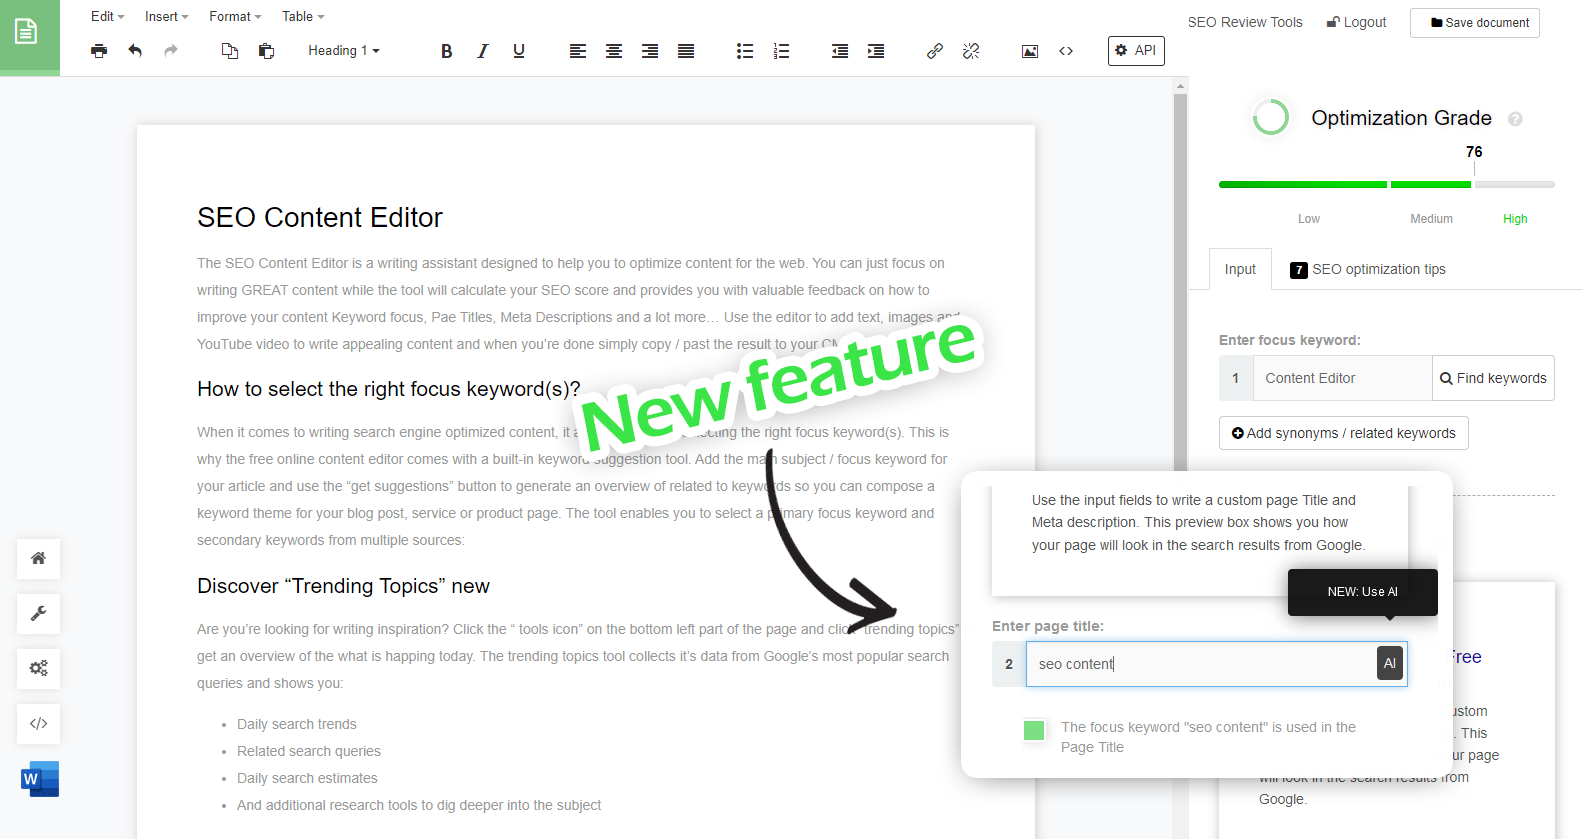Copy selection using the copy icon
Screen dimensions: 1582x839
230,51
